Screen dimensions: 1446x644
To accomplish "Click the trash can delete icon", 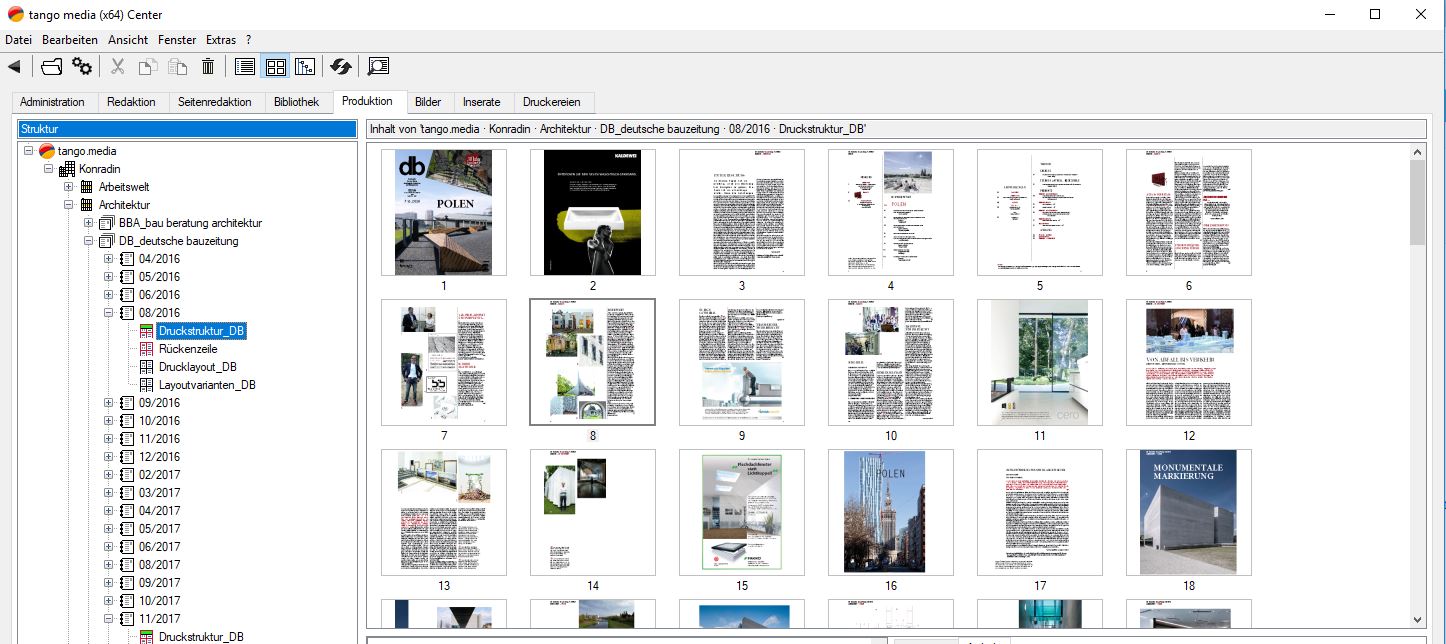I will (x=208, y=67).
